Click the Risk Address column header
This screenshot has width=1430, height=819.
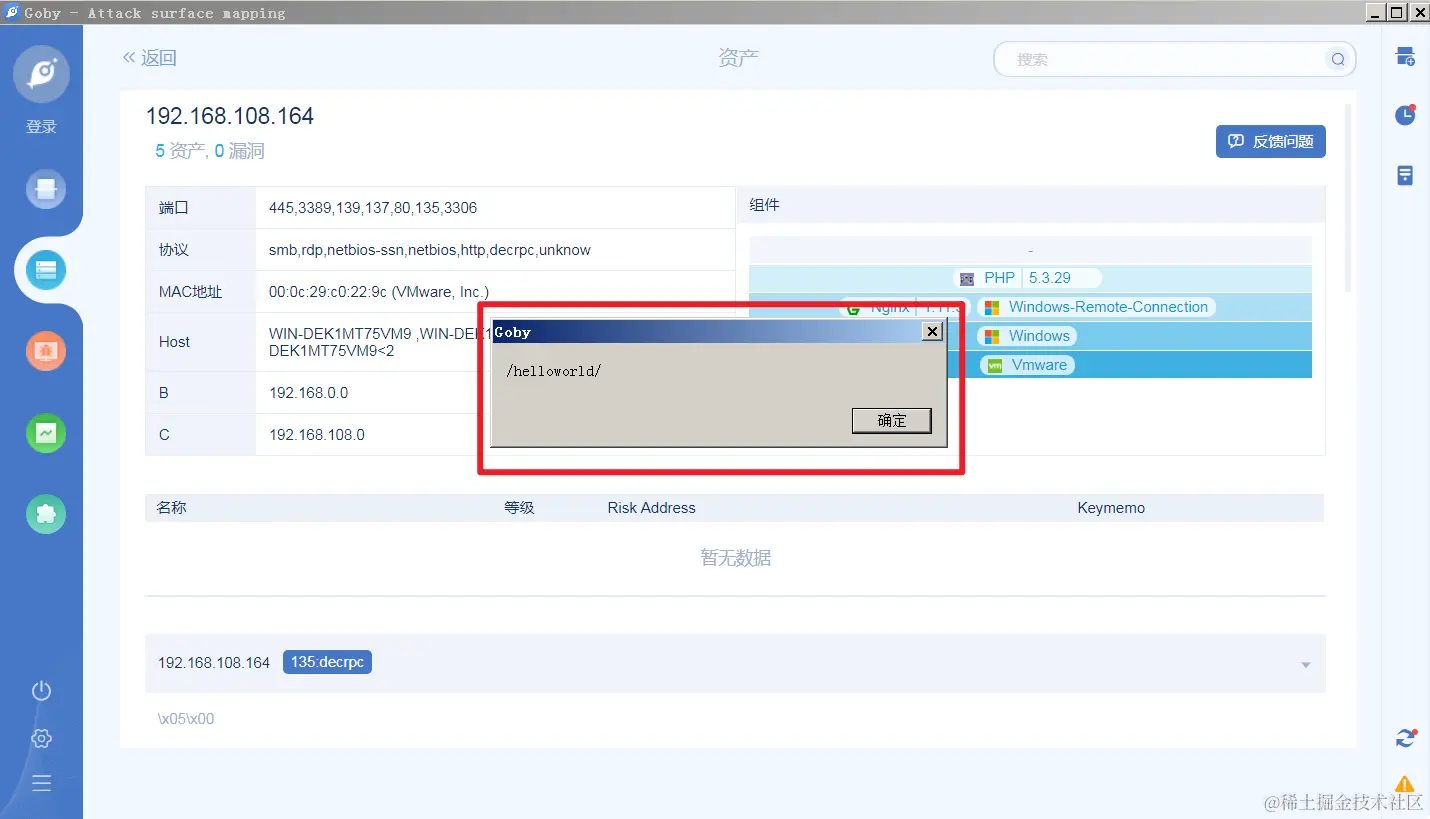651,508
